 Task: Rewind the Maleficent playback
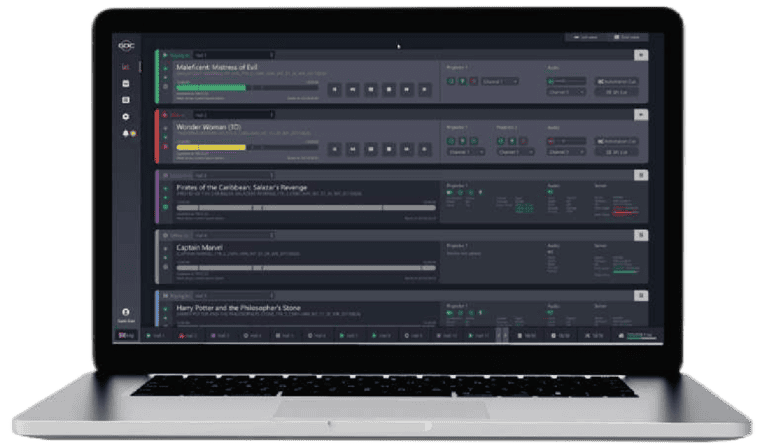353,89
